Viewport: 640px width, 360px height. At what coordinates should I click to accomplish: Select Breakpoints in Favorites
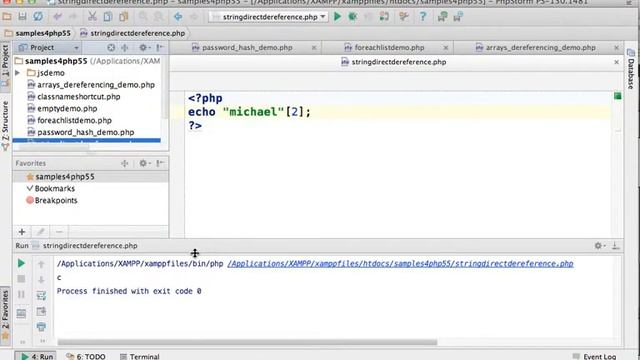click(x=56, y=200)
